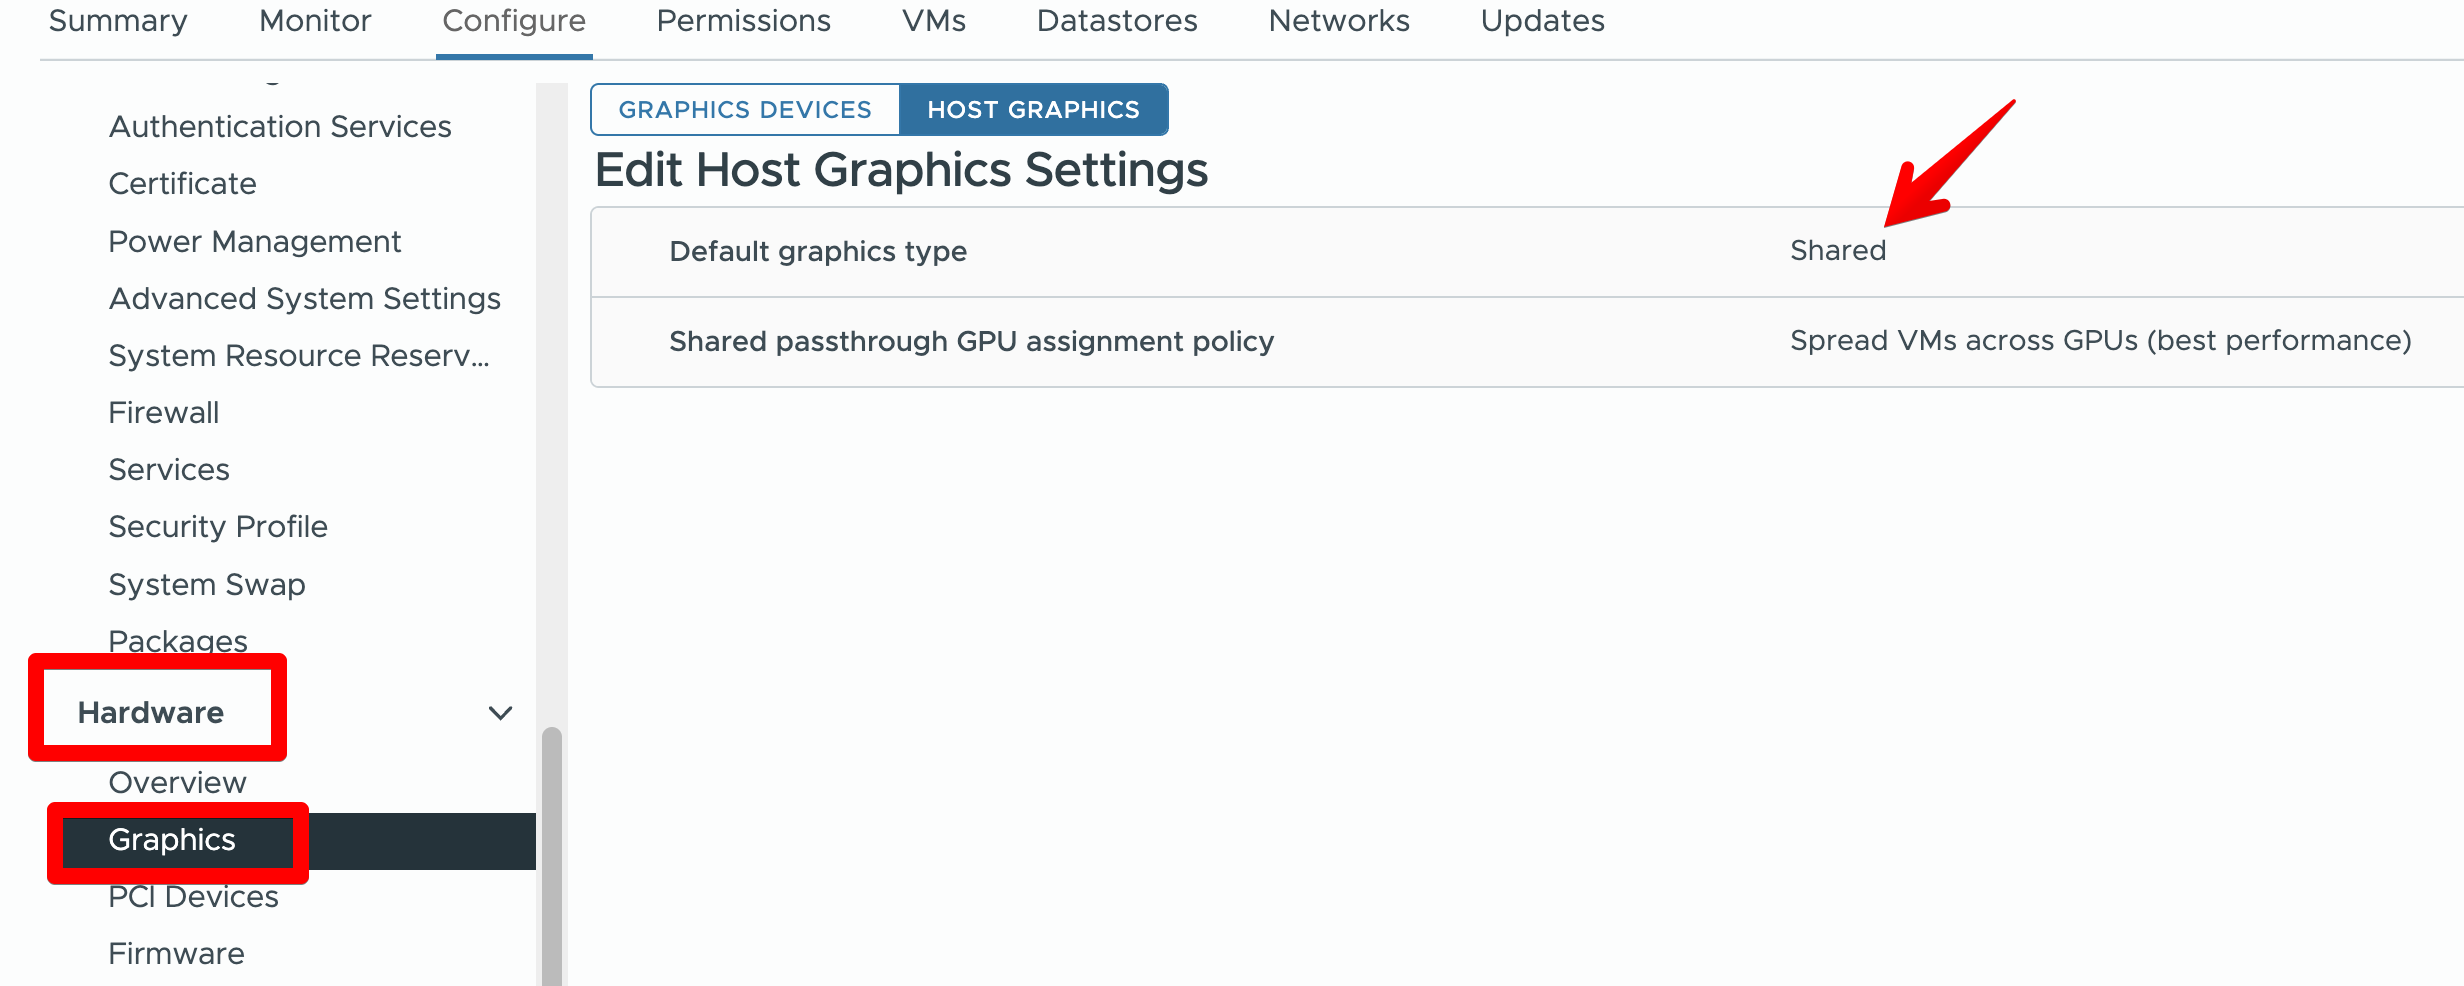Open the Updates tab
This screenshot has width=2464, height=986.
(1543, 22)
